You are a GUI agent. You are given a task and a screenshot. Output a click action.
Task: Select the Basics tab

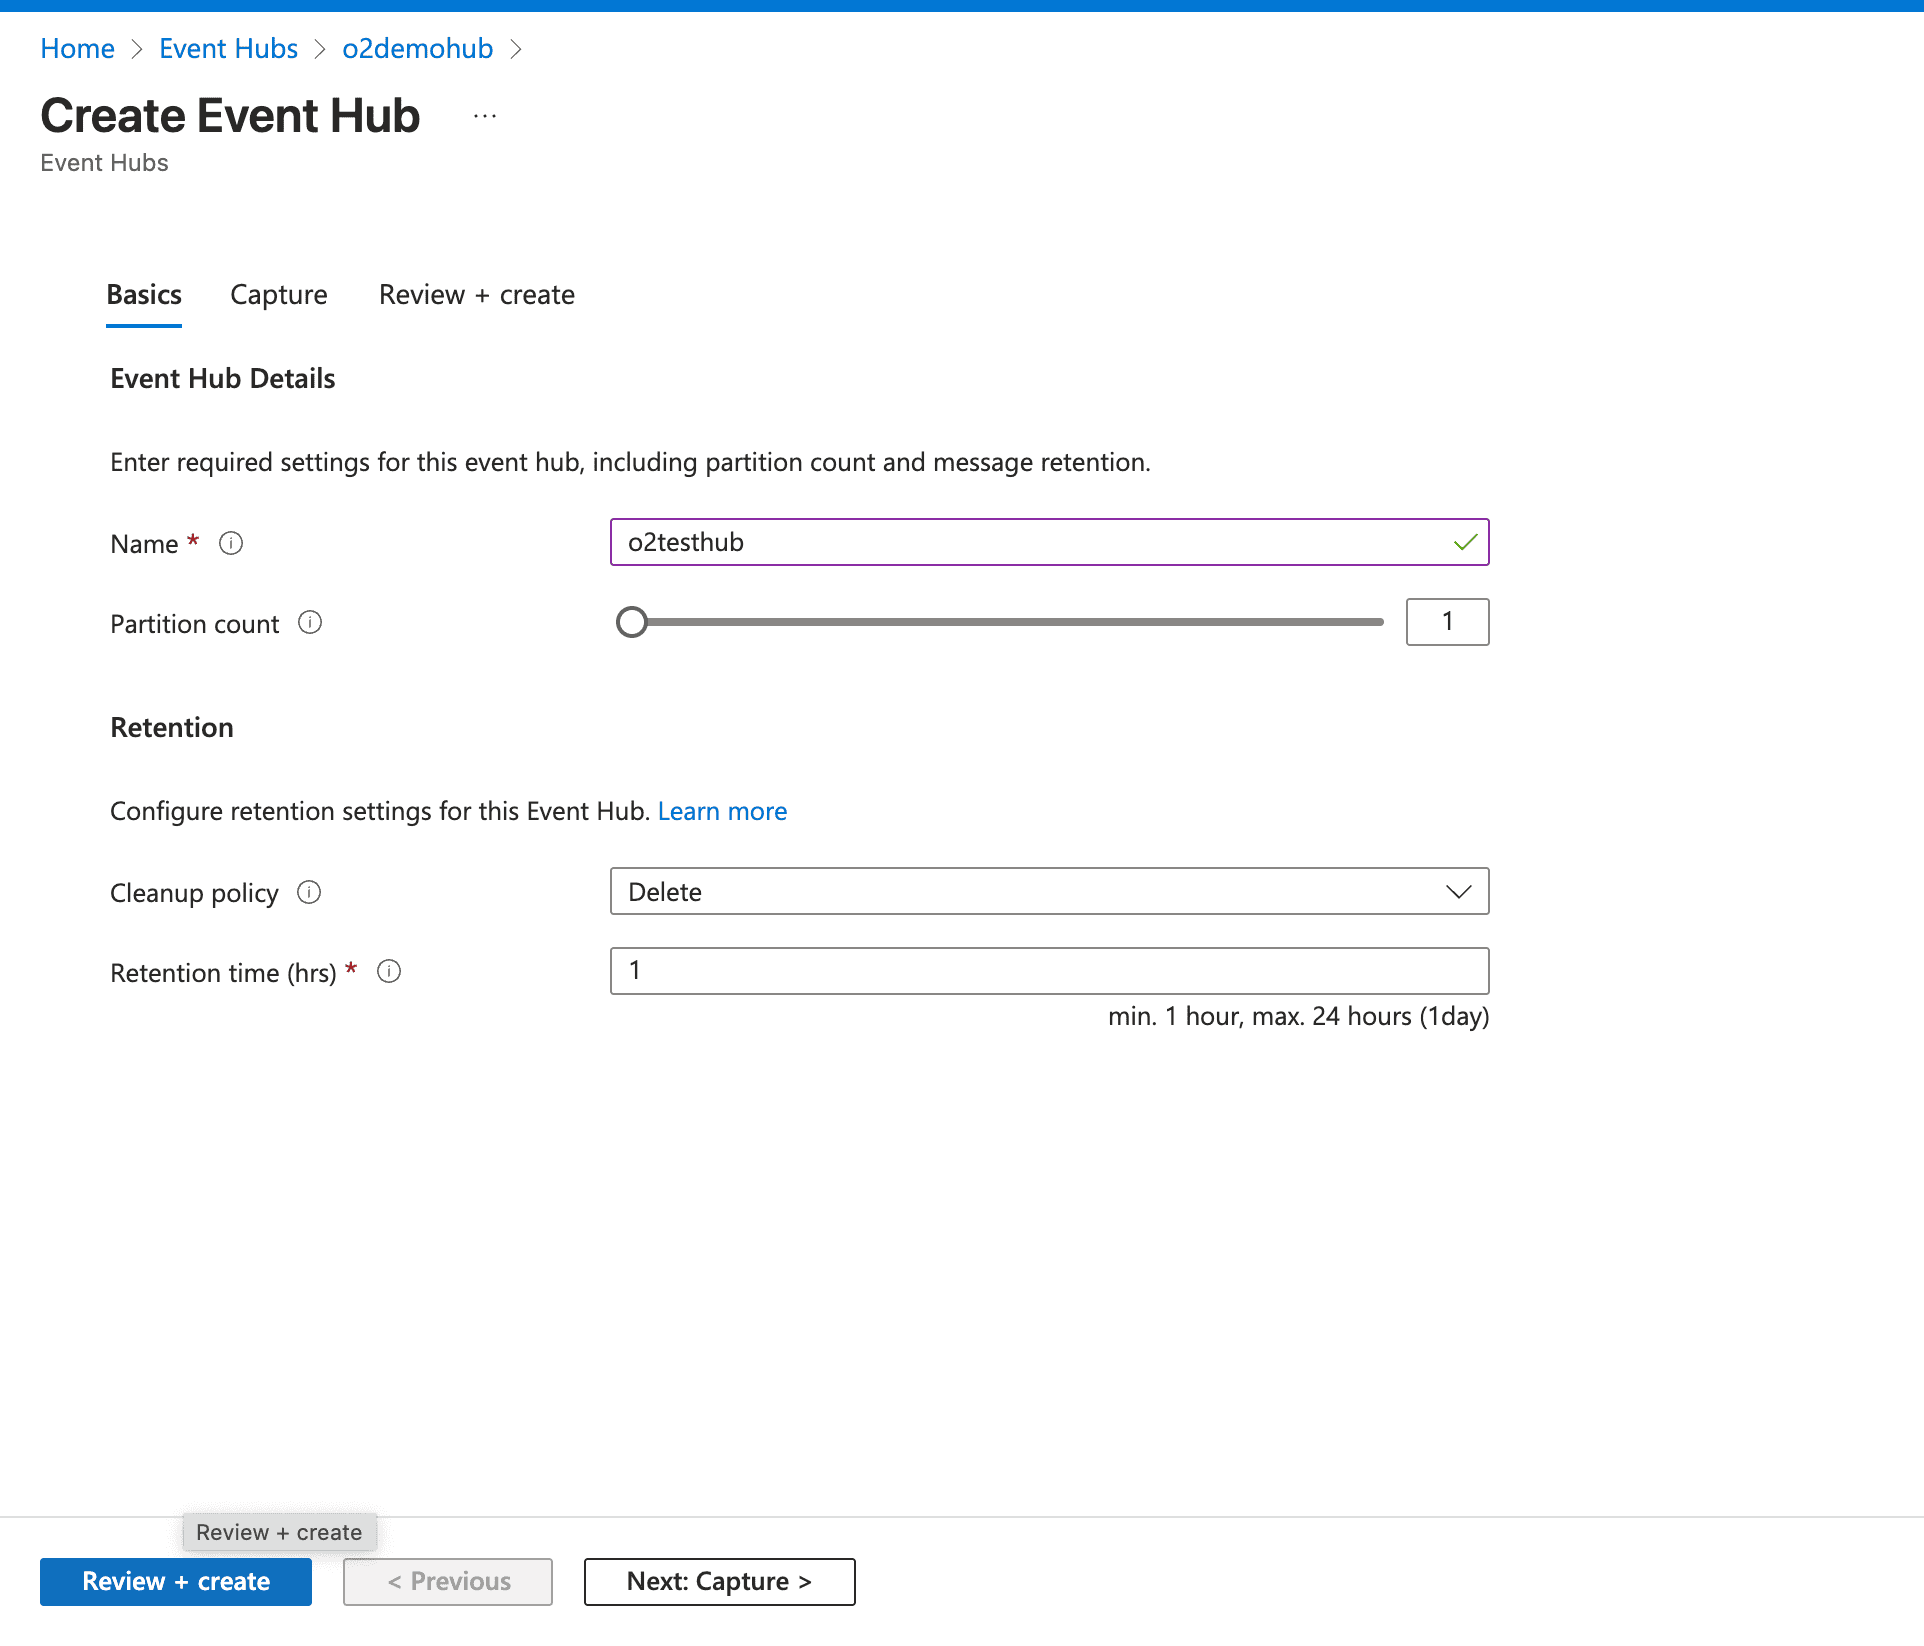tap(143, 295)
